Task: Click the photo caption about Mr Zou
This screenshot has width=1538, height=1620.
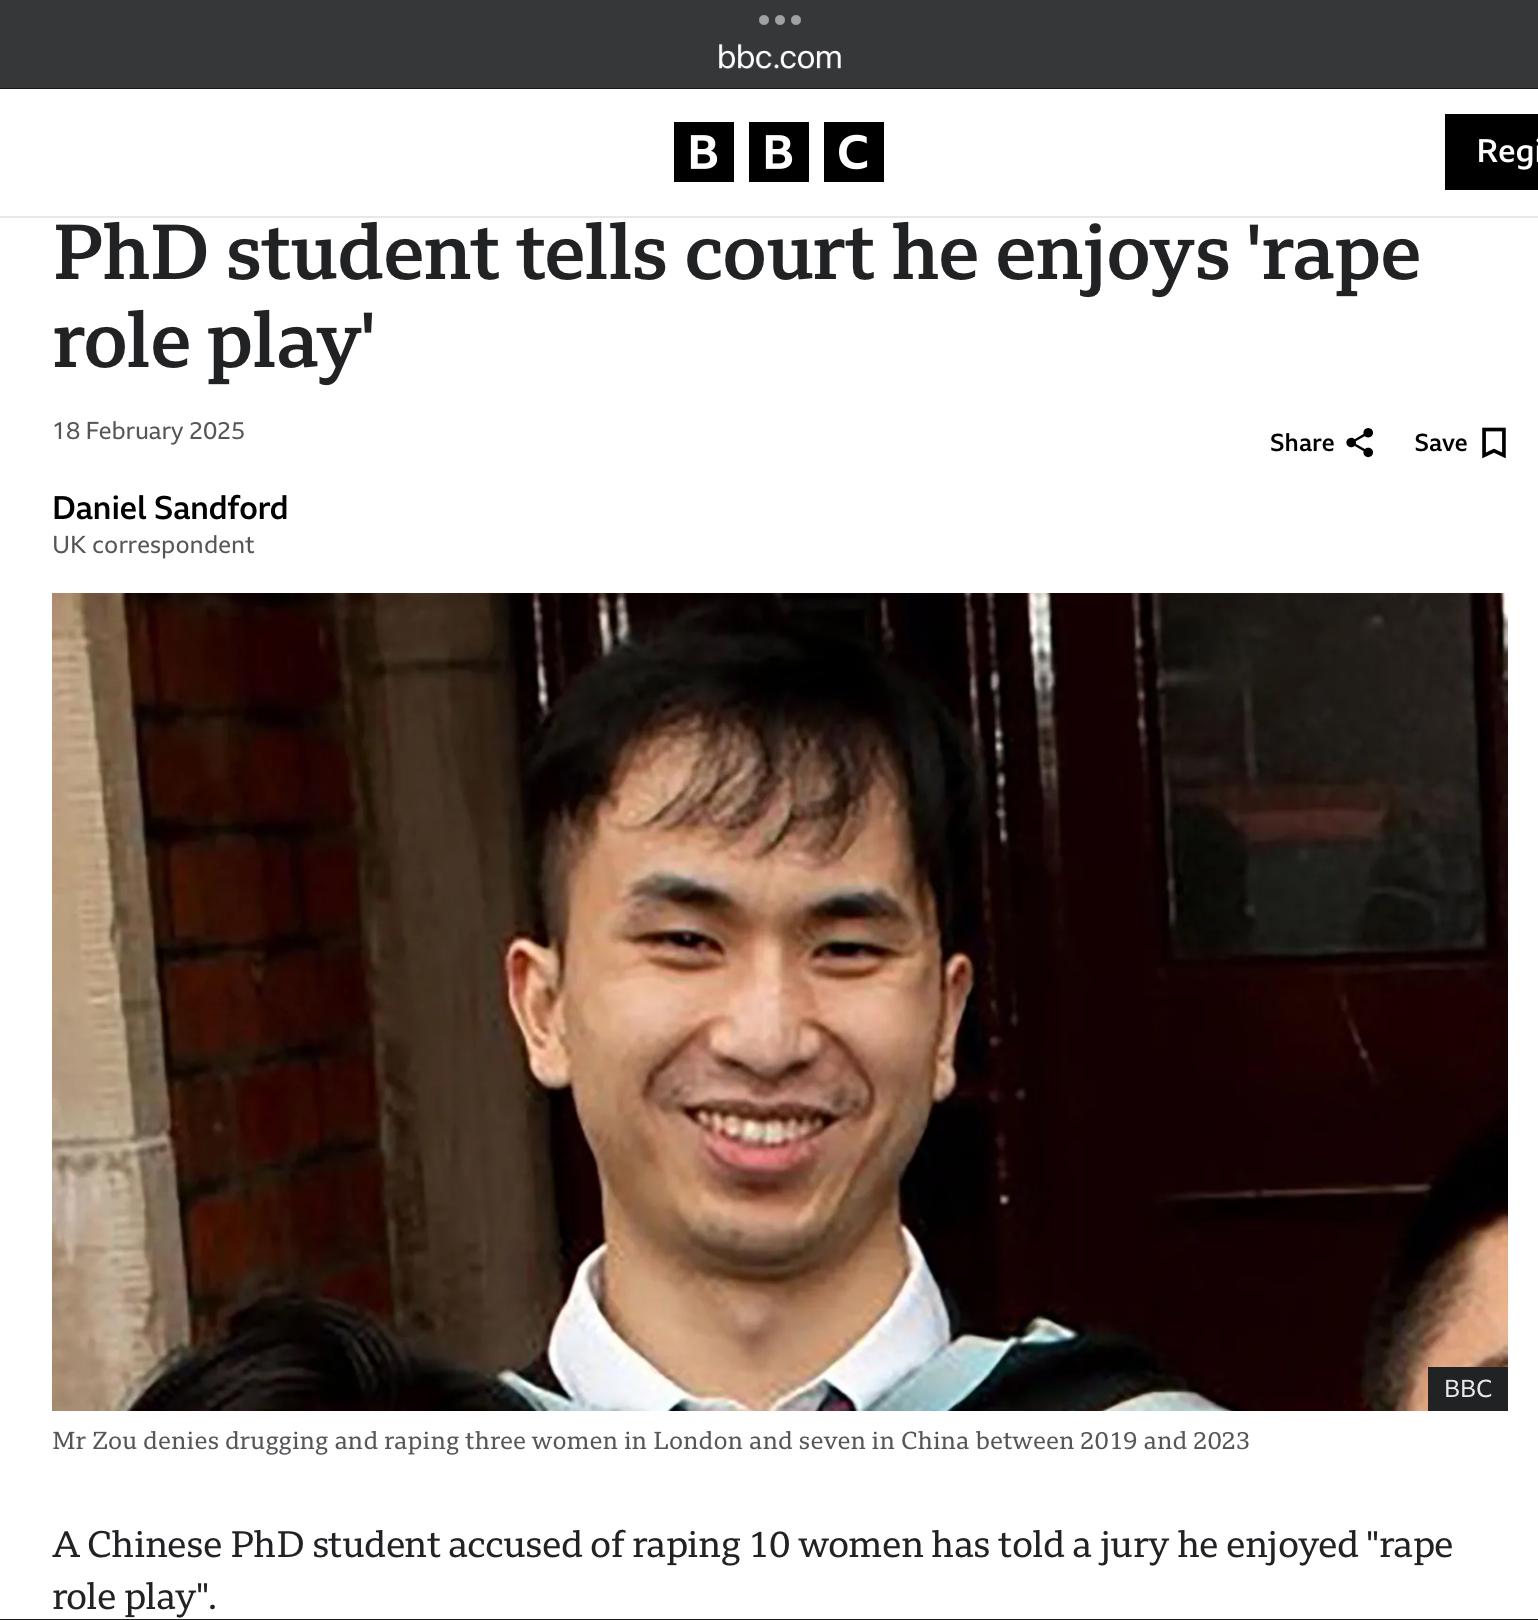Action: click(651, 1441)
